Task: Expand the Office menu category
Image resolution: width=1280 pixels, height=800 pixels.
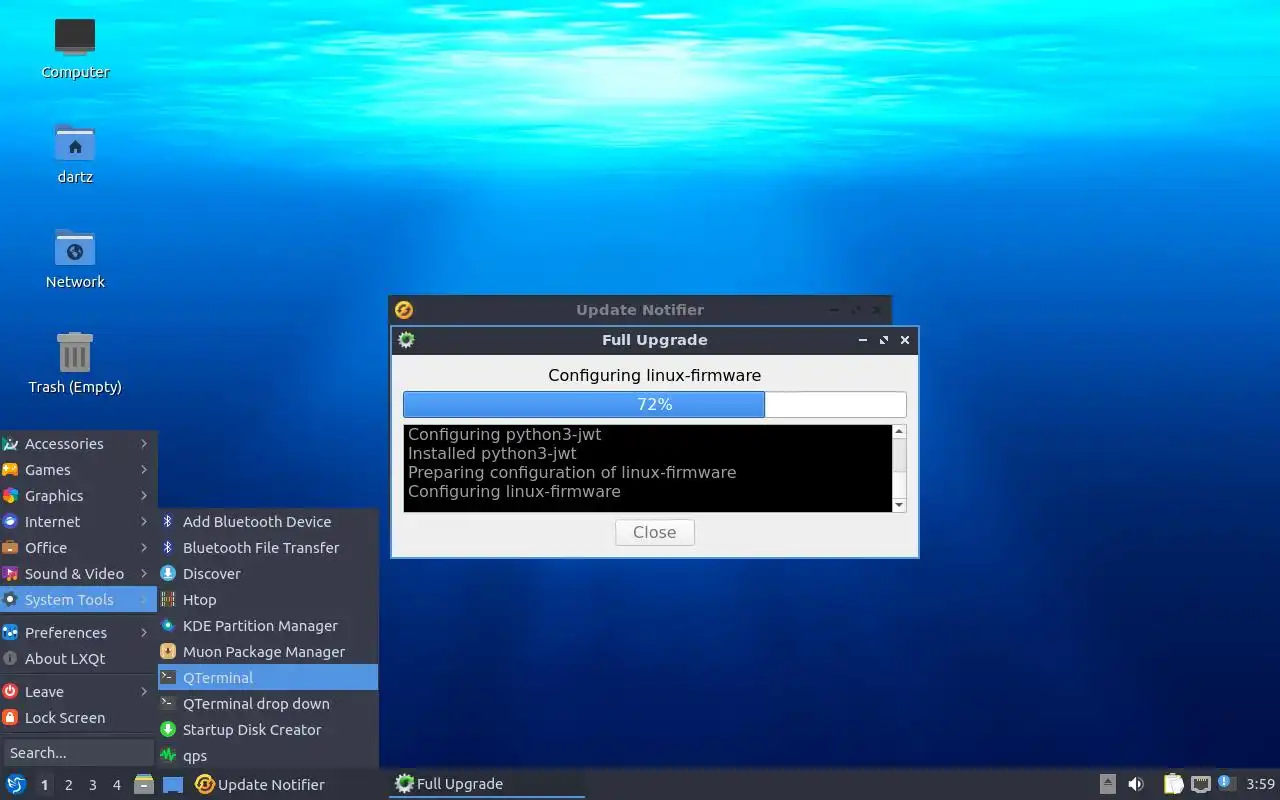Action: [x=78, y=547]
